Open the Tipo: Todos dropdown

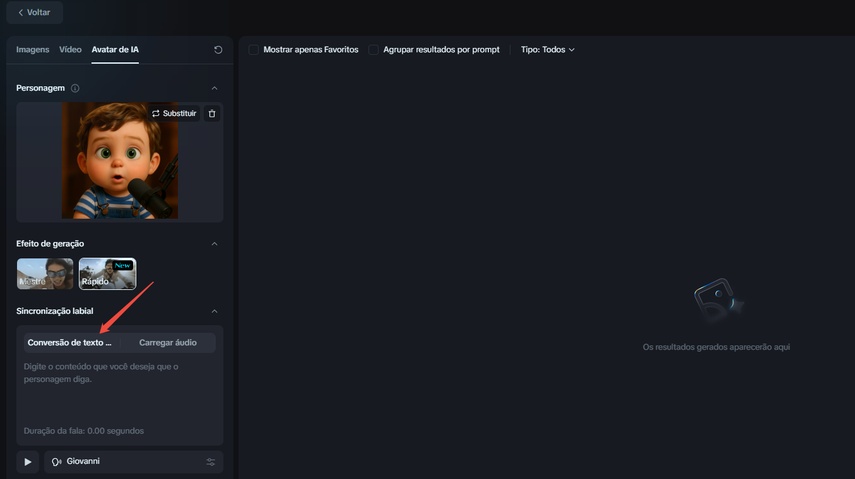pos(547,50)
